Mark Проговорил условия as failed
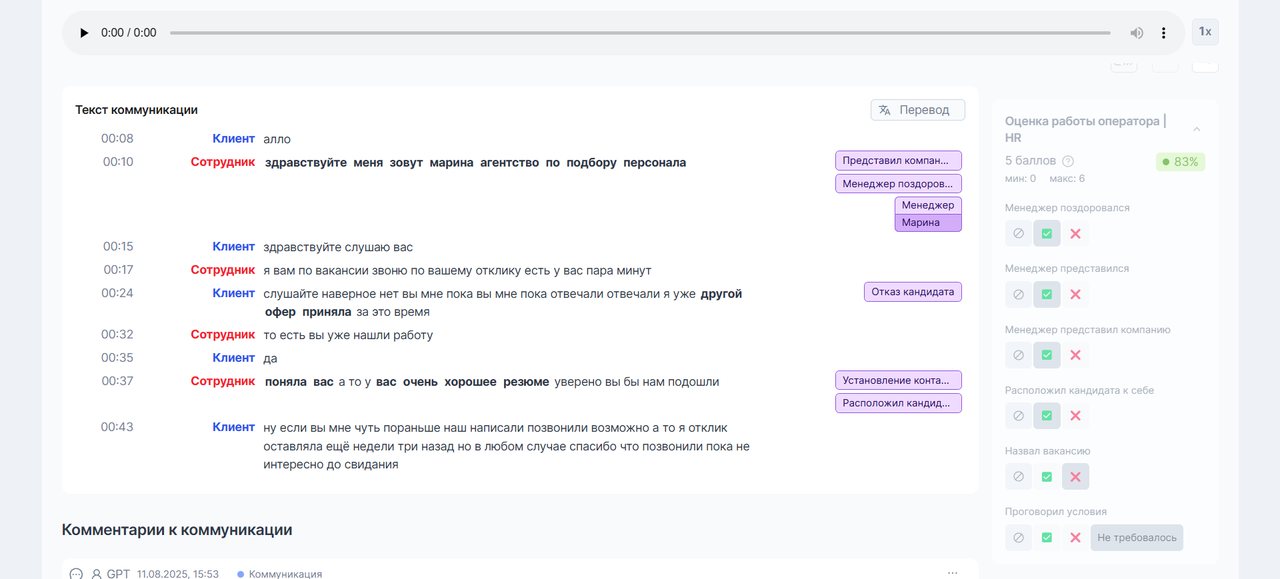 [1076, 537]
